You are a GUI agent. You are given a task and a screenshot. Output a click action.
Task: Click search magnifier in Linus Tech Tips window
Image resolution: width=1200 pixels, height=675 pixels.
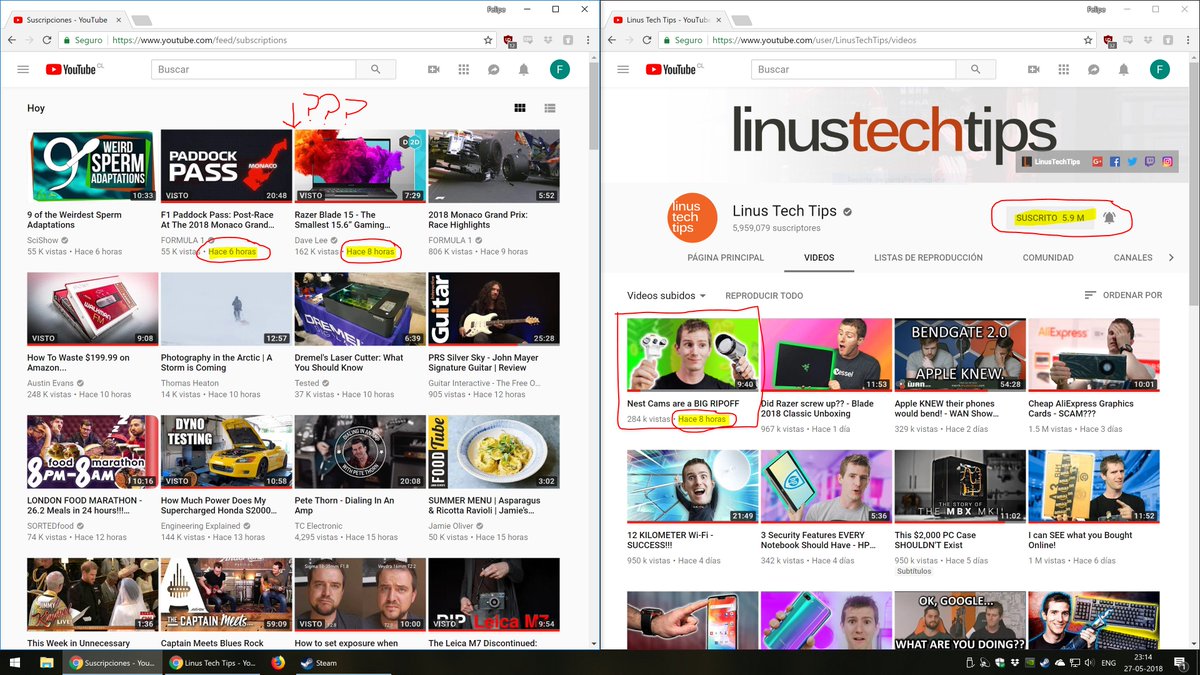[975, 69]
